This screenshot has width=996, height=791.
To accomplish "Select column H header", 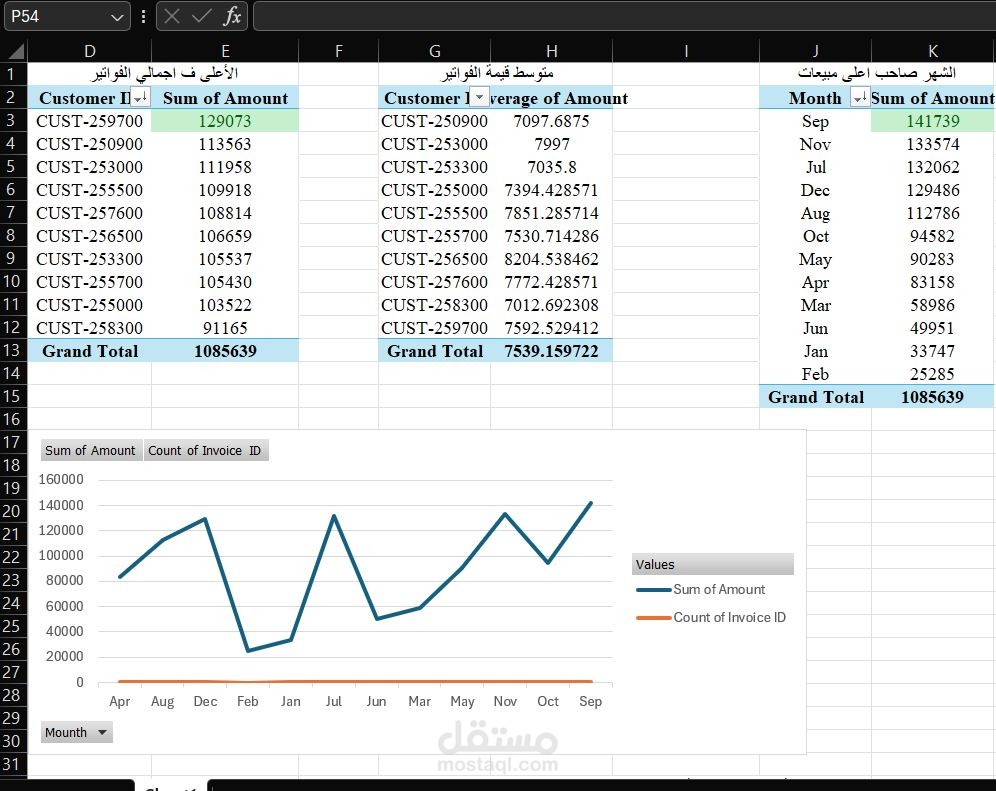I will [x=551, y=51].
